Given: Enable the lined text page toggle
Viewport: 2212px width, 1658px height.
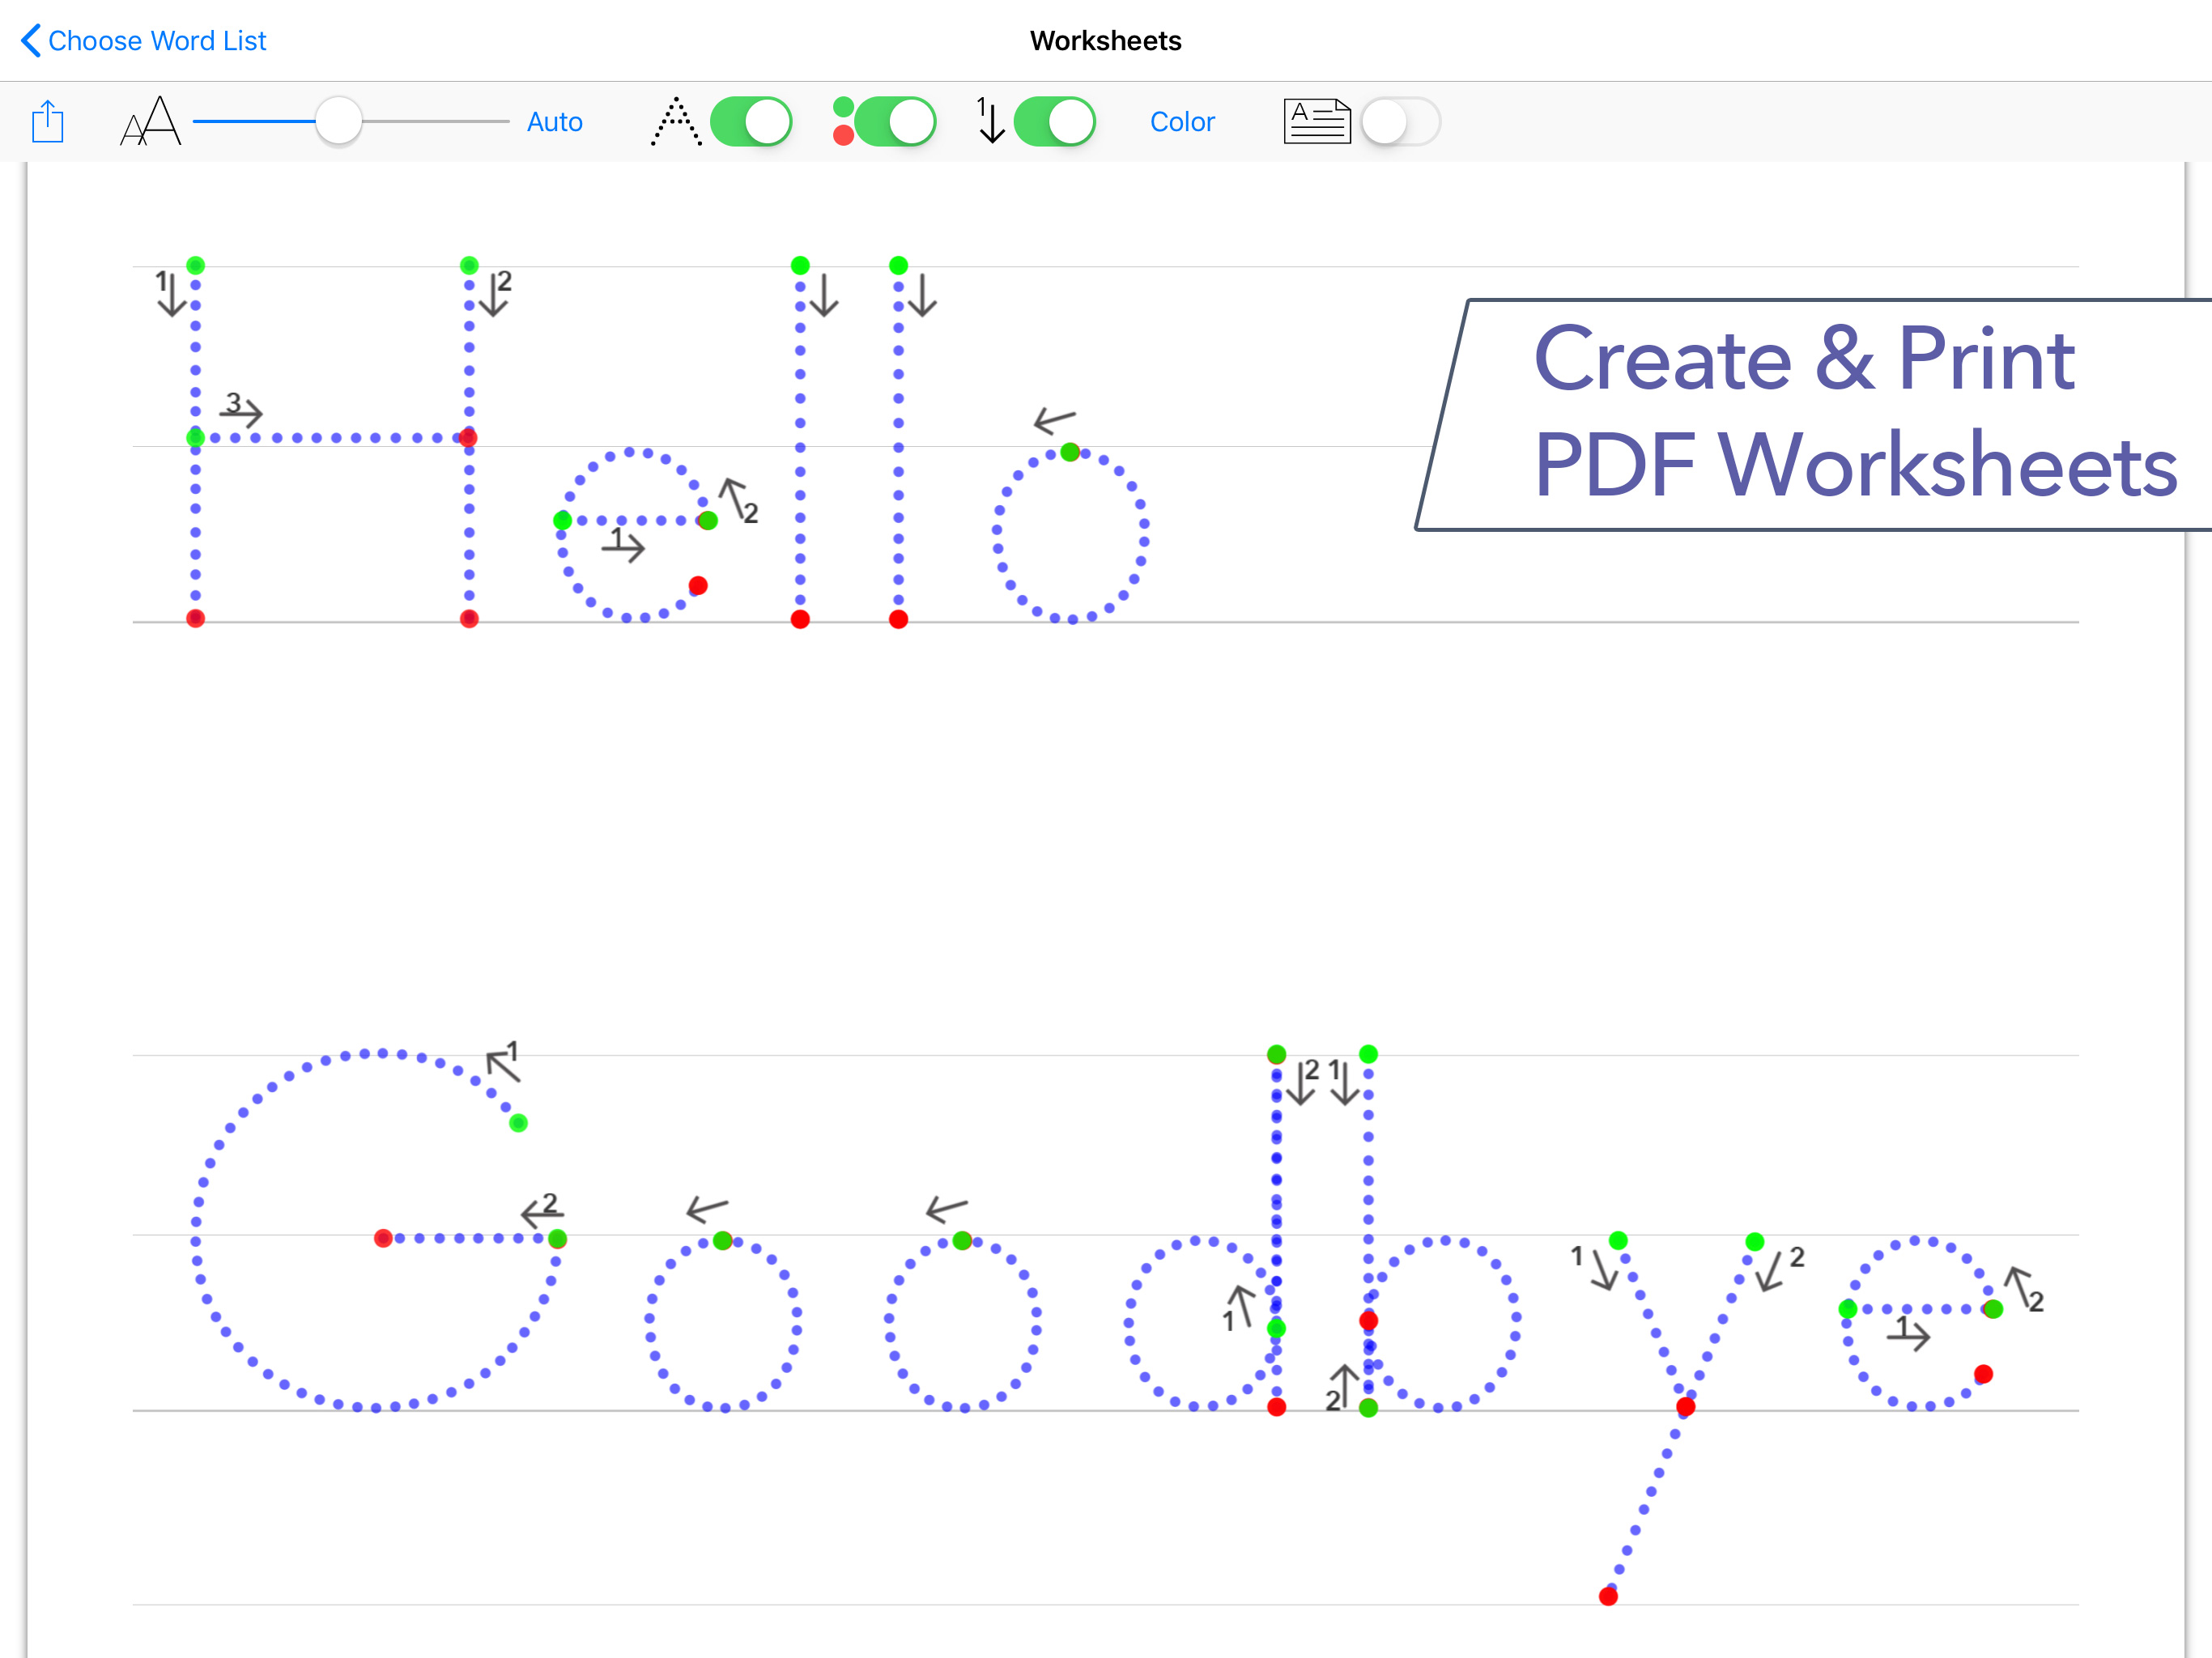Looking at the screenshot, I should (1400, 122).
